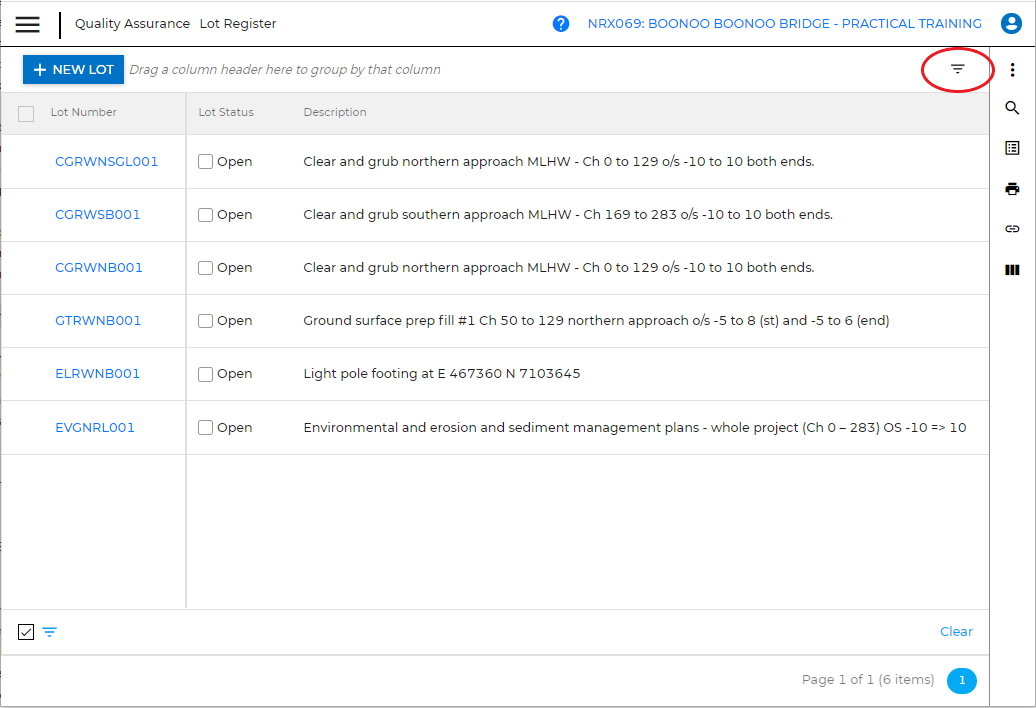Click the search magnifier icon in the right sidebar

(1012, 108)
